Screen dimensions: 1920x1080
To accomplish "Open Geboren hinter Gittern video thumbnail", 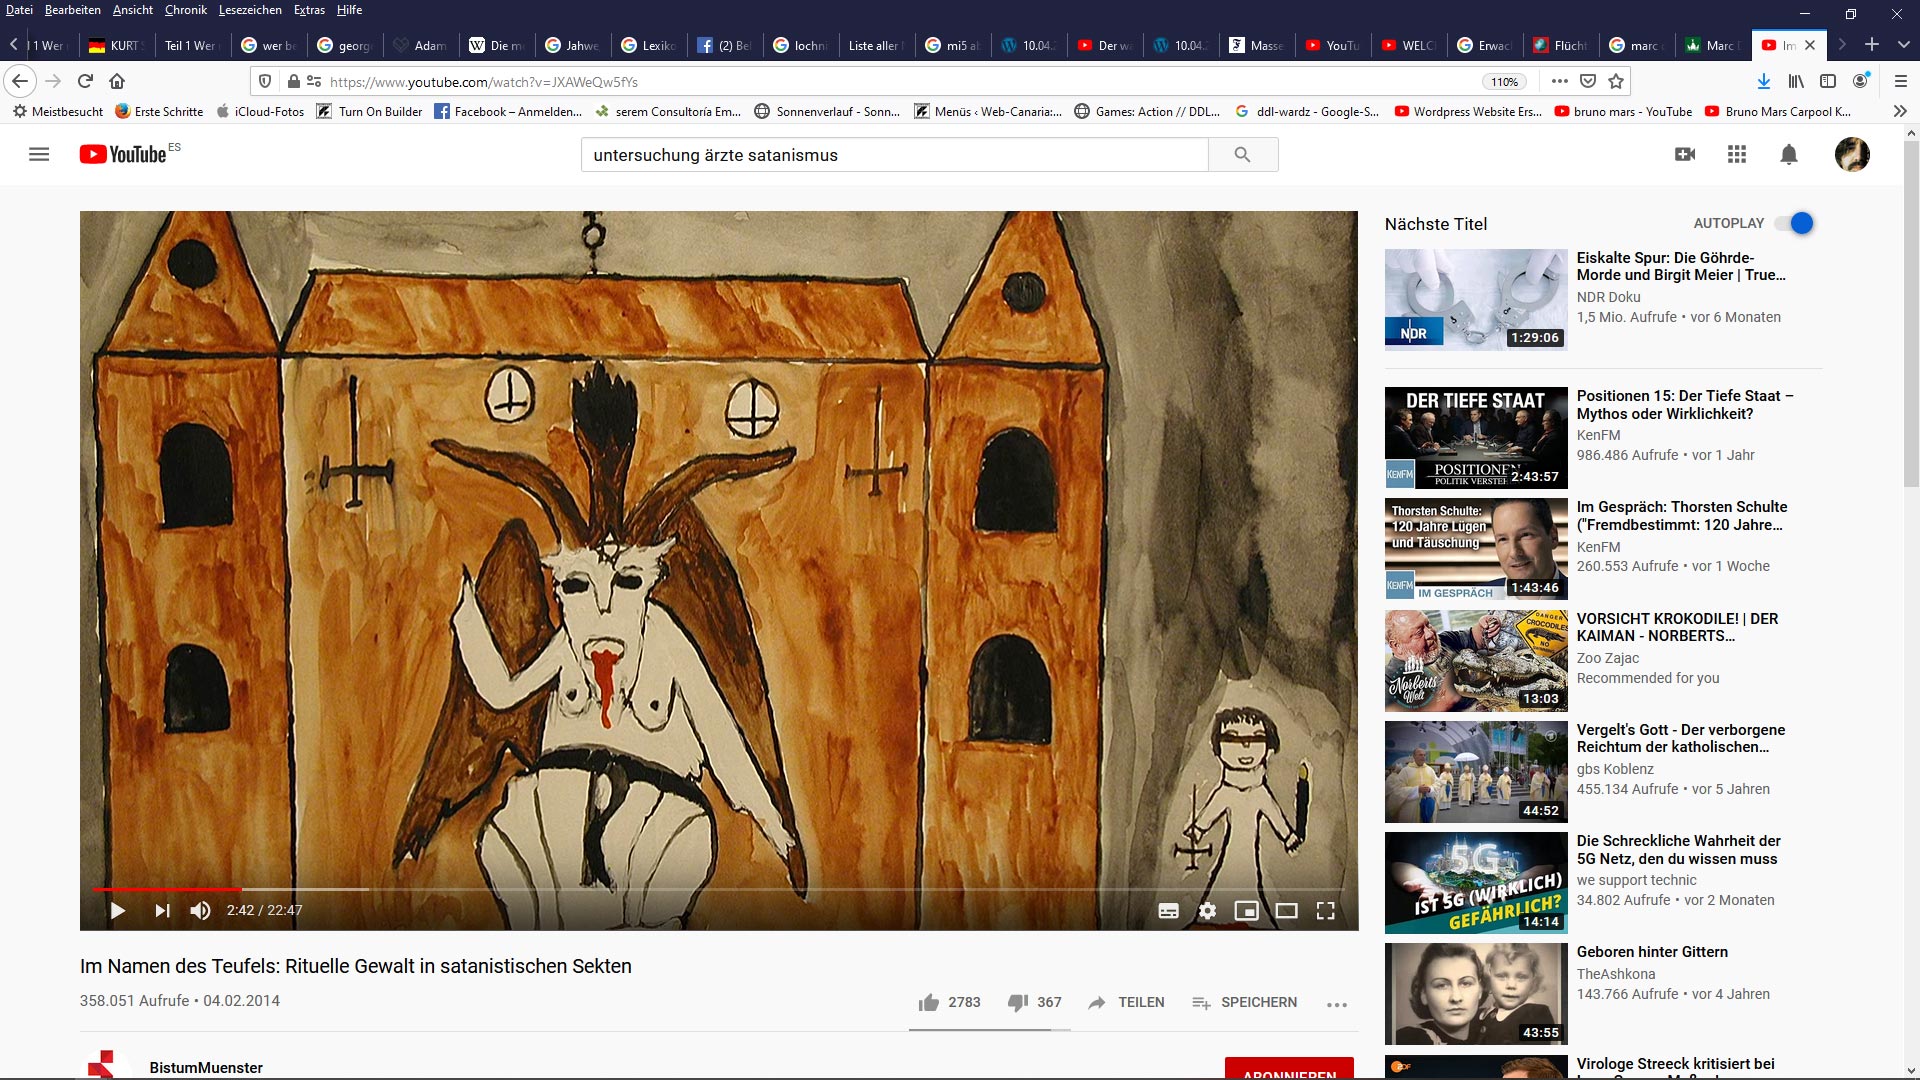I will pyautogui.click(x=1476, y=994).
